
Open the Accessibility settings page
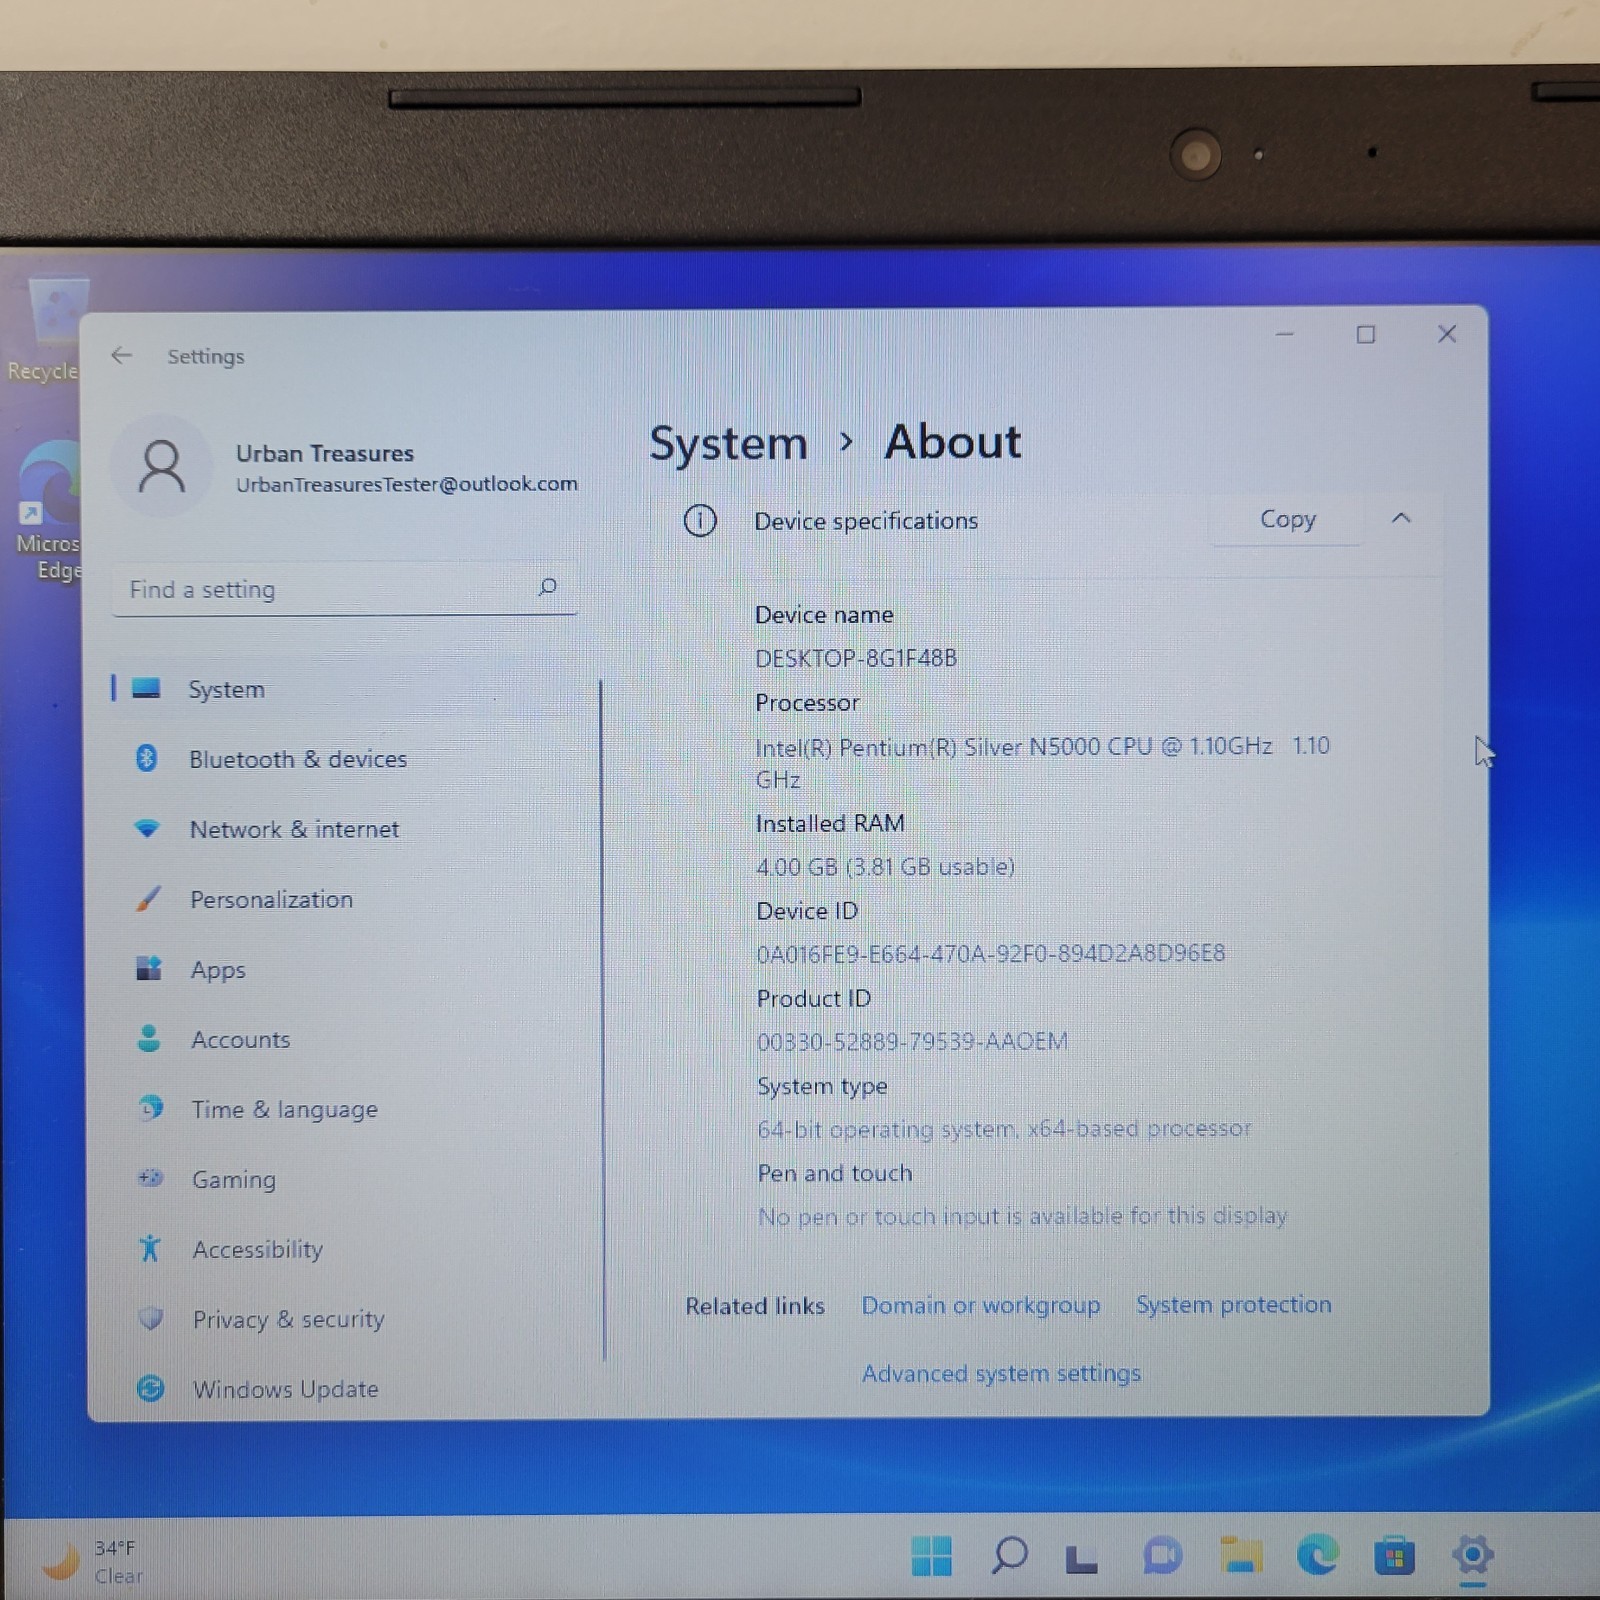tap(345, 1249)
